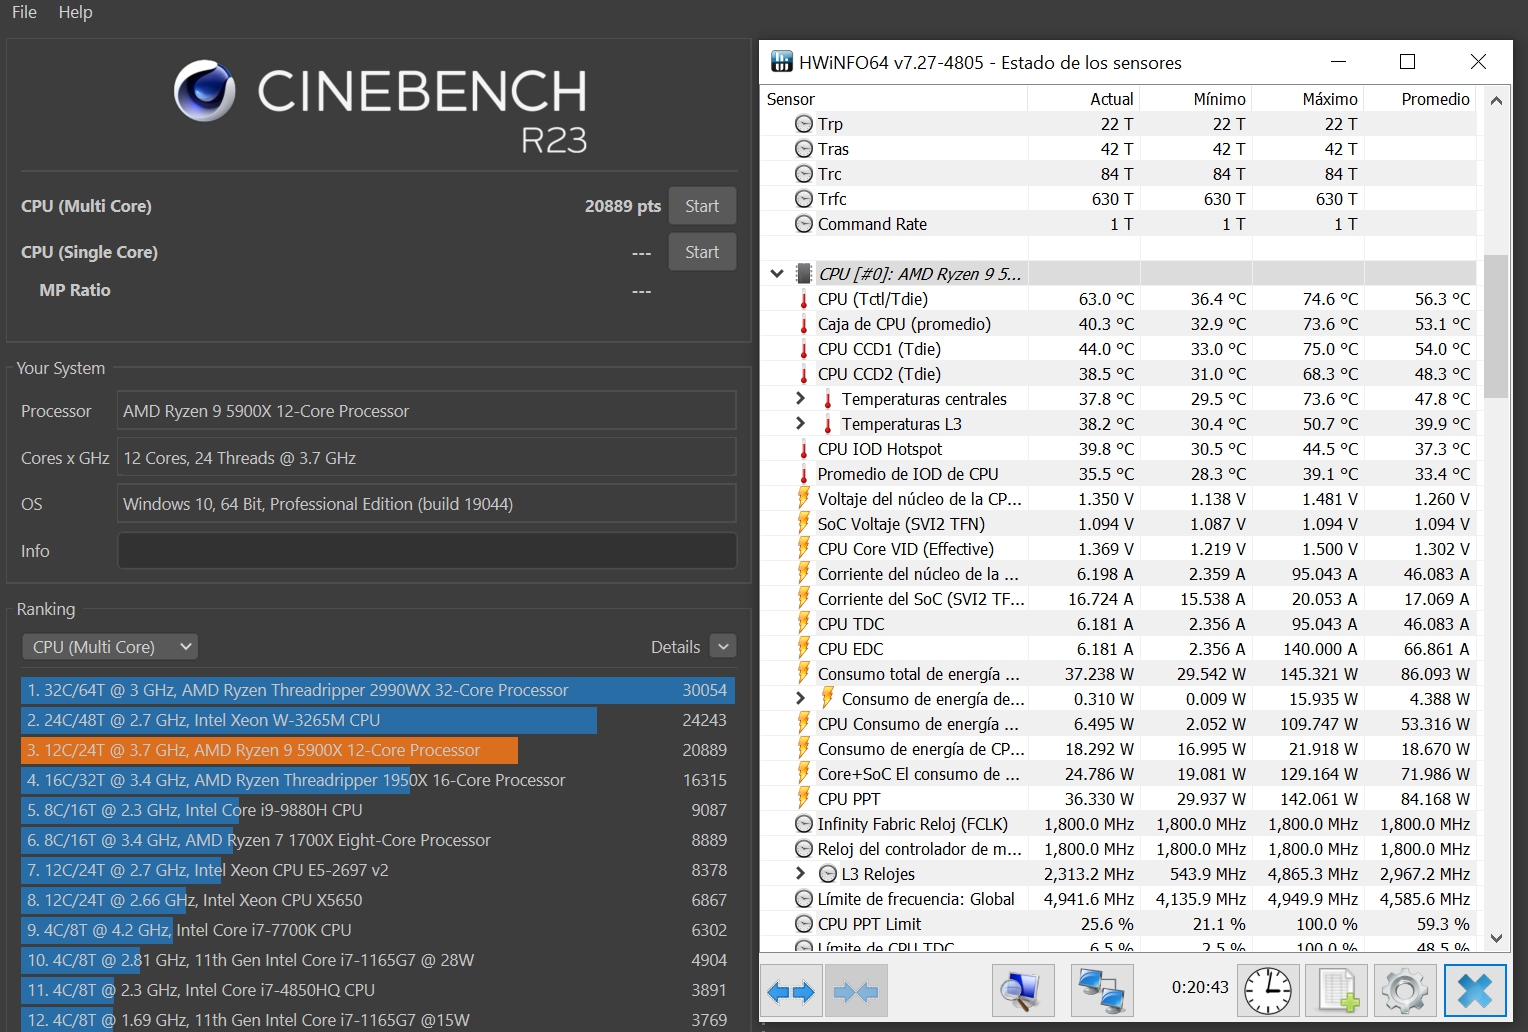1528x1032 pixels.
Task: Click the blue X close sensors icon
Action: coord(1475,991)
